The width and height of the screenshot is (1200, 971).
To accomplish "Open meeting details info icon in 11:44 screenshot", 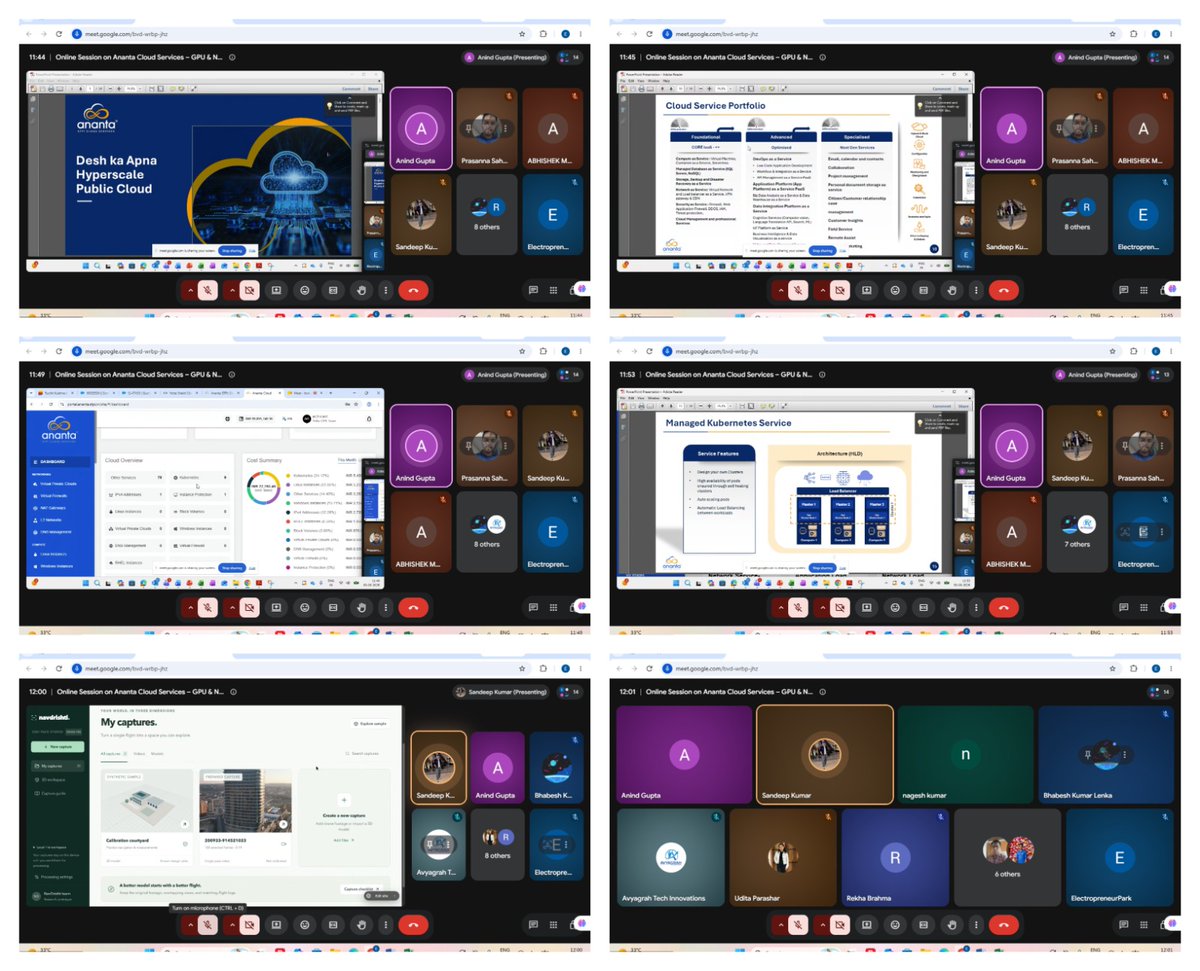I will [232, 57].
